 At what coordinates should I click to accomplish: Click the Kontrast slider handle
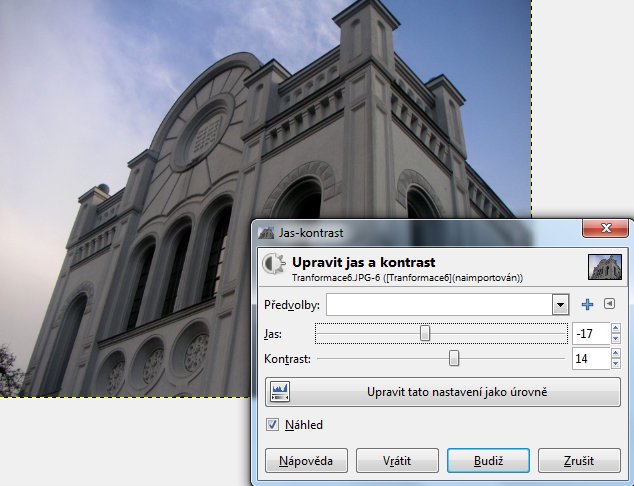pos(454,358)
